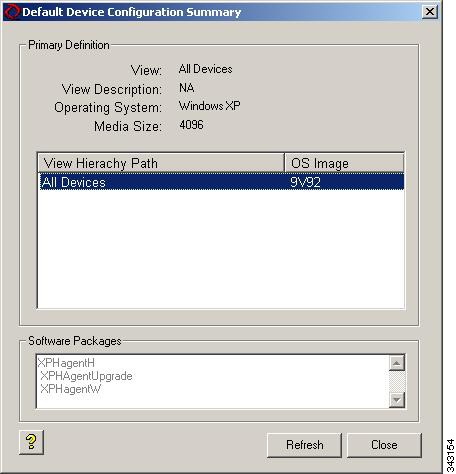Click the 9V92 OS image cell
The width and height of the screenshot is (456, 474).
(305, 182)
